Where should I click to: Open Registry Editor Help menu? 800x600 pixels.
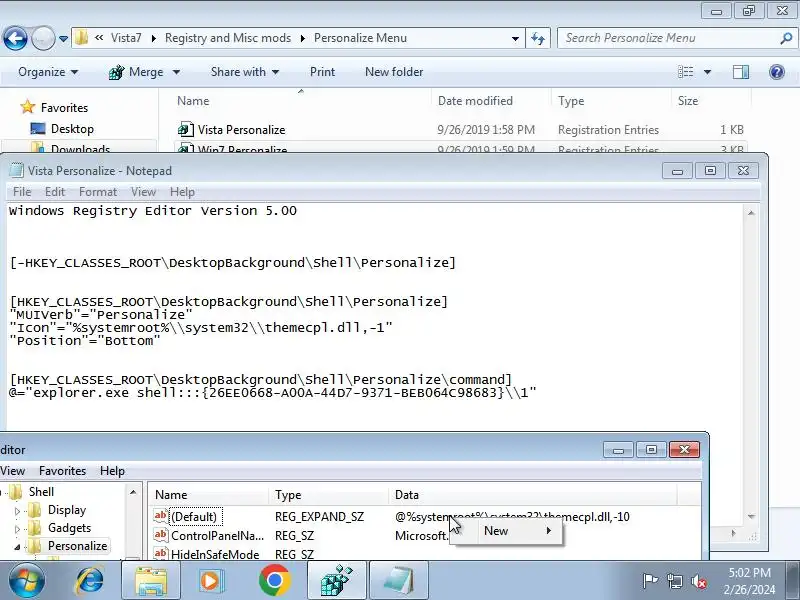pos(112,470)
